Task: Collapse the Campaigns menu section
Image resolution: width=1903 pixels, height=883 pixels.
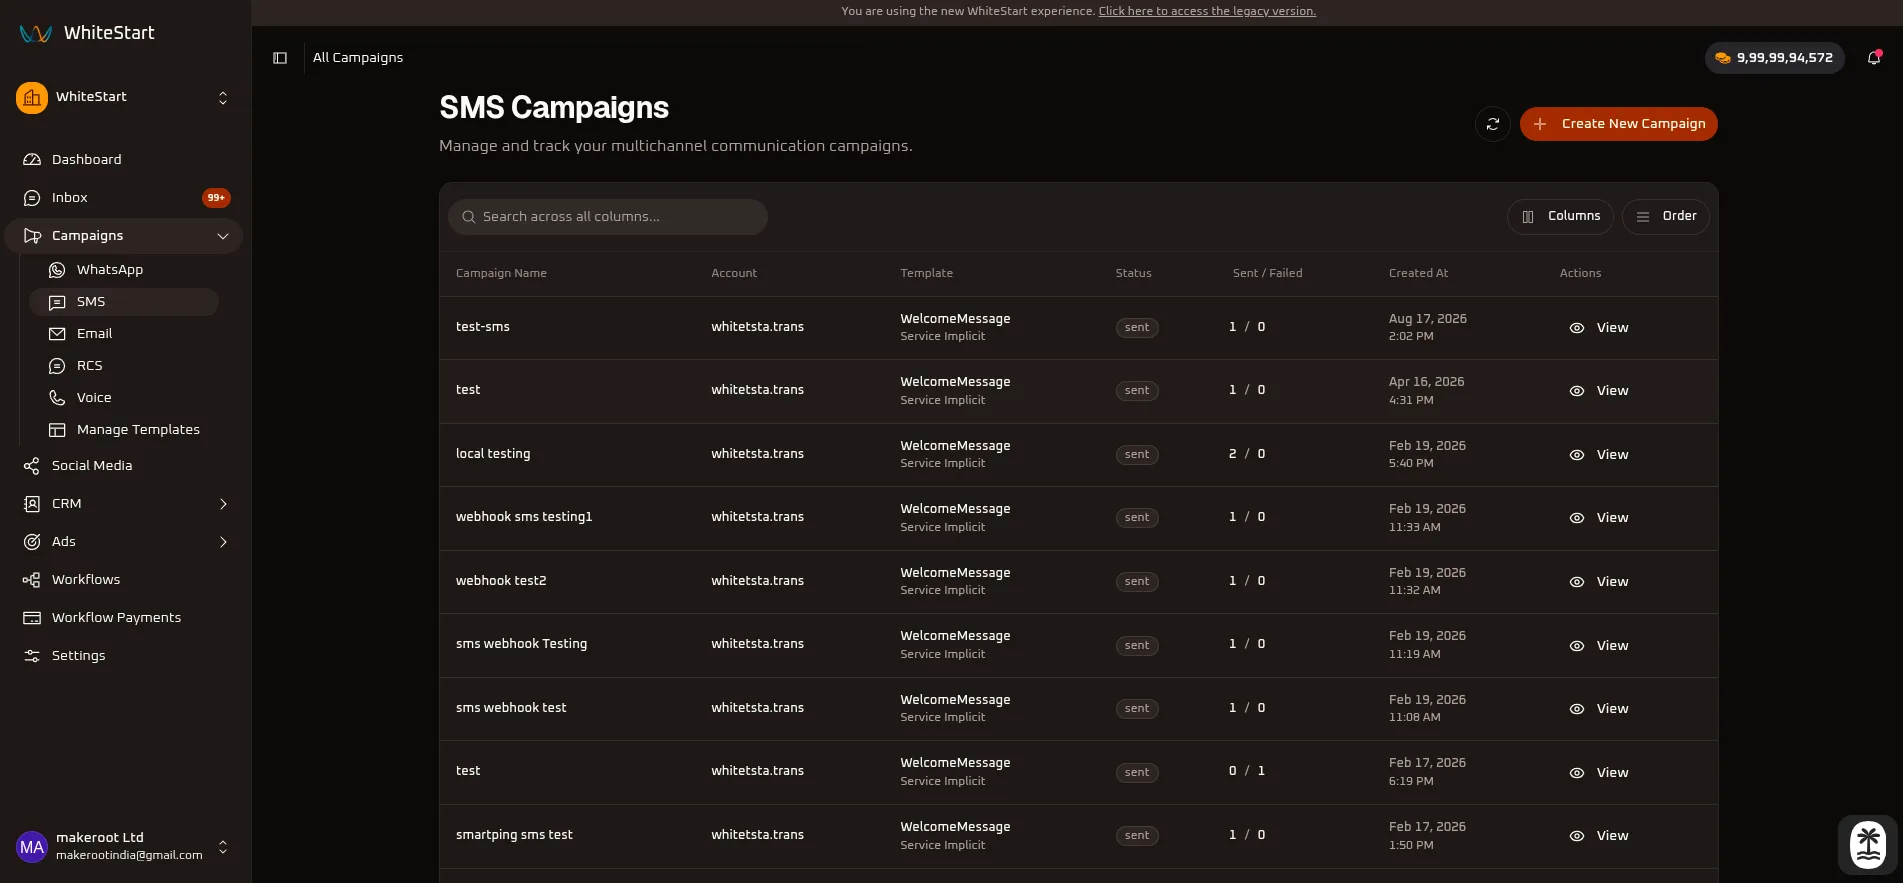Action: (x=124, y=236)
